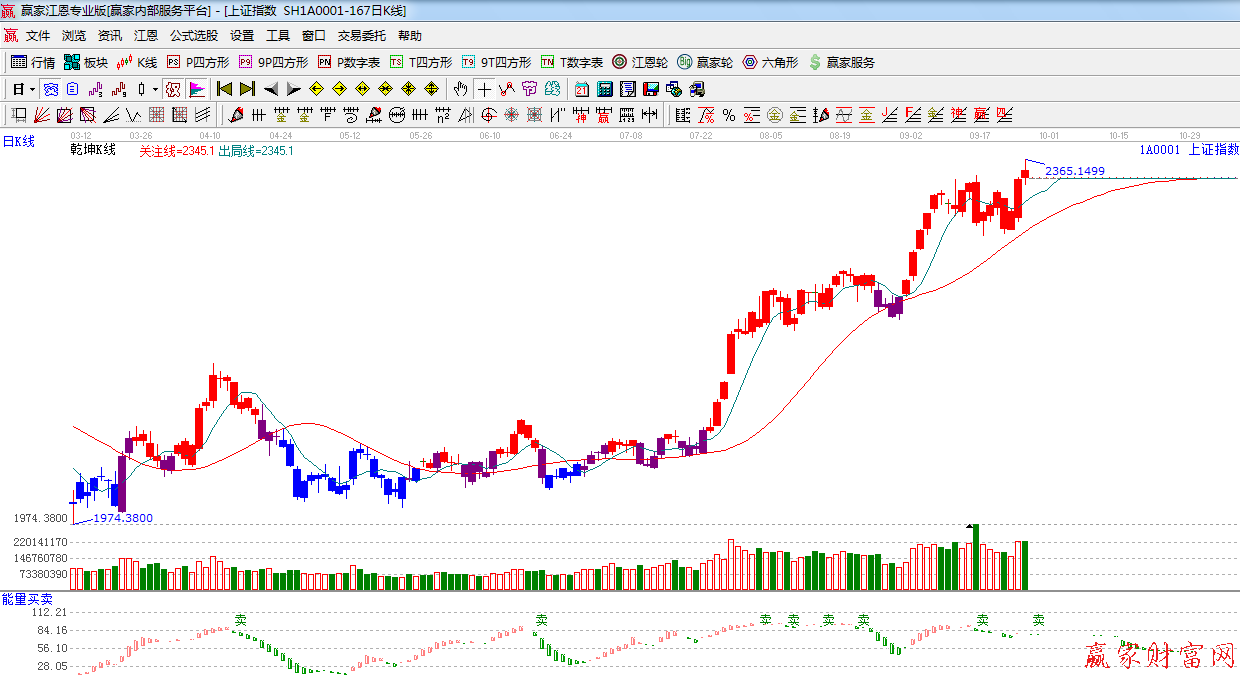This screenshot has height=680, width=1240.
Task: Jump to first bar with skip-back arrow
Action: click(x=224, y=89)
